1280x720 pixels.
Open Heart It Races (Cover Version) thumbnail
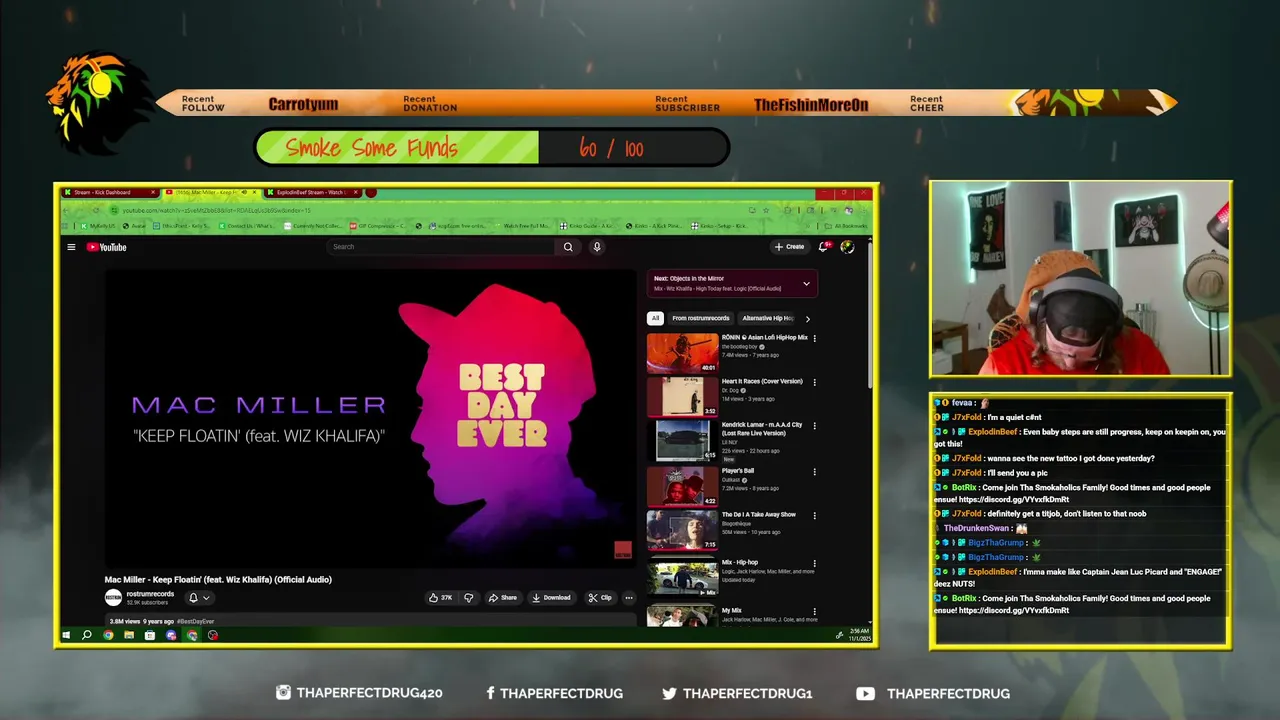point(682,396)
